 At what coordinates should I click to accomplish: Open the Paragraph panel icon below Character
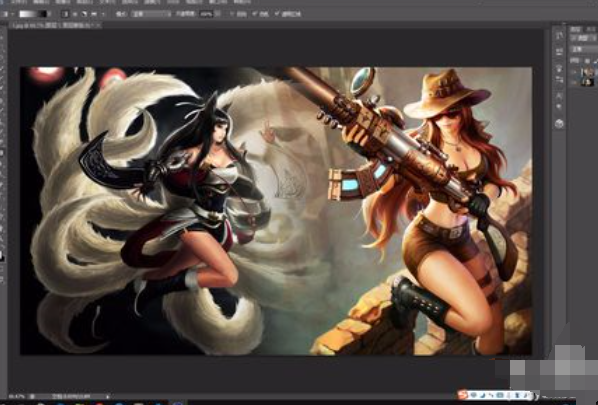pyautogui.click(x=559, y=107)
